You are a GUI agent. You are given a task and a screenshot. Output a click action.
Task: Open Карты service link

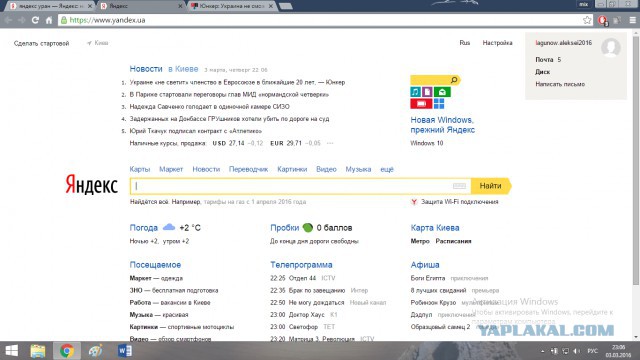tap(140, 169)
